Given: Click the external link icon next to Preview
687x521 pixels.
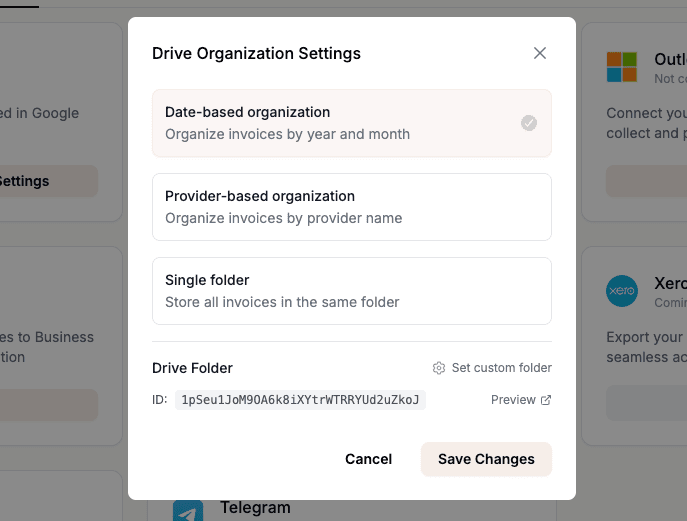Looking at the screenshot, I should click(x=546, y=400).
